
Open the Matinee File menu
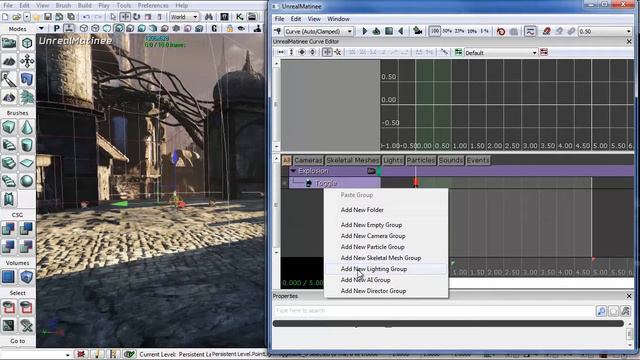pyautogui.click(x=279, y=19)
